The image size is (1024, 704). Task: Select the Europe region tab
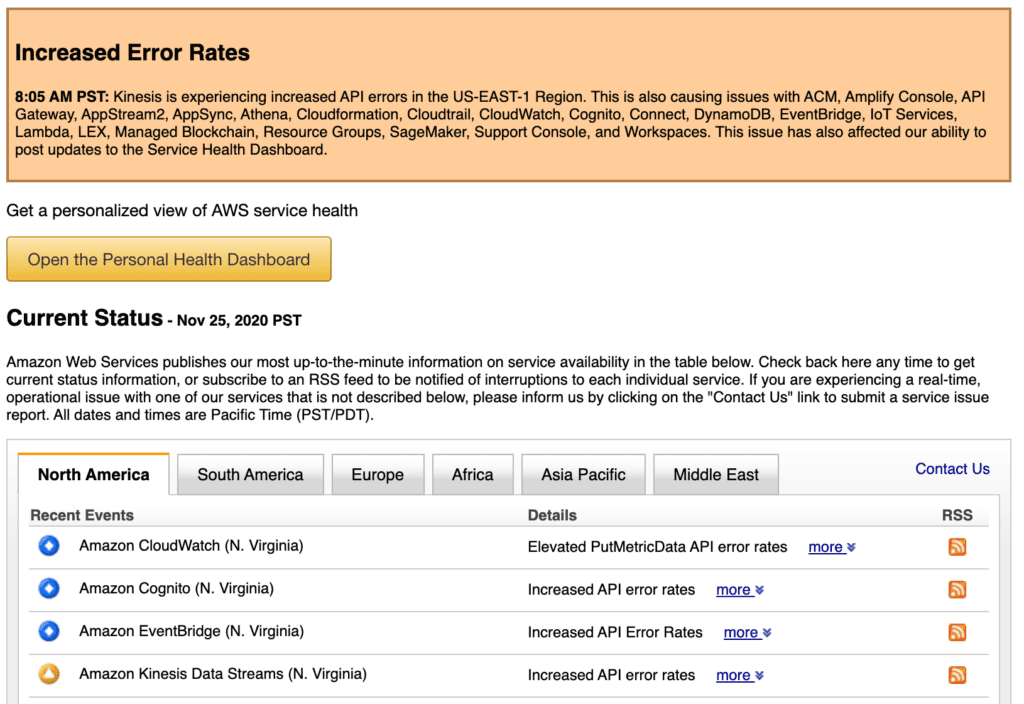pos(377,475)
